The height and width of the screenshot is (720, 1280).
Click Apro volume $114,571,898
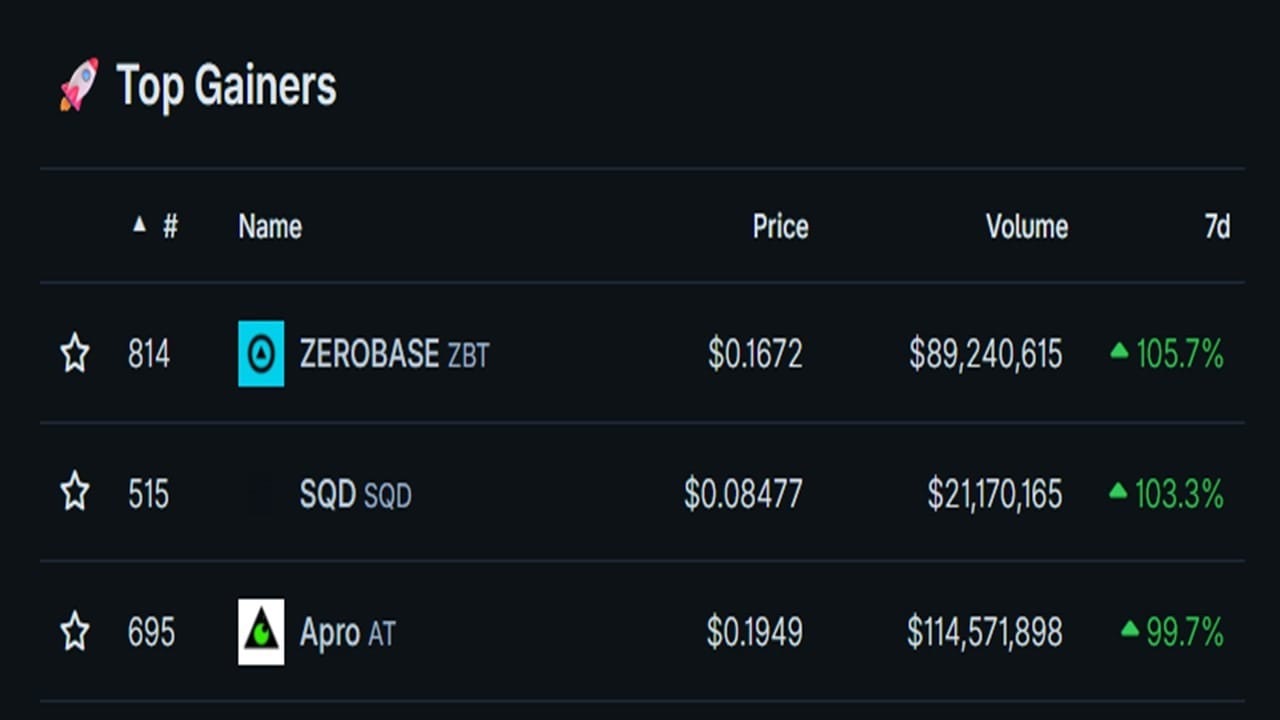click(984, 633)
